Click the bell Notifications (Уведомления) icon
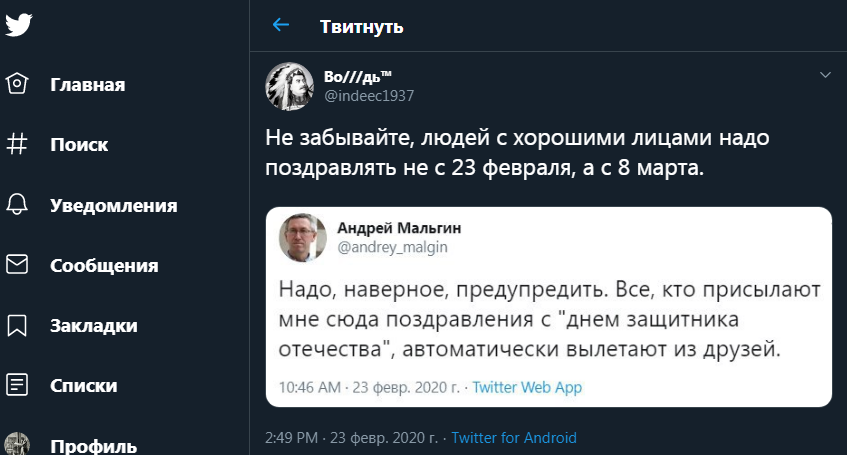Viewport: 847px width, 455px height. pos(17,205)
